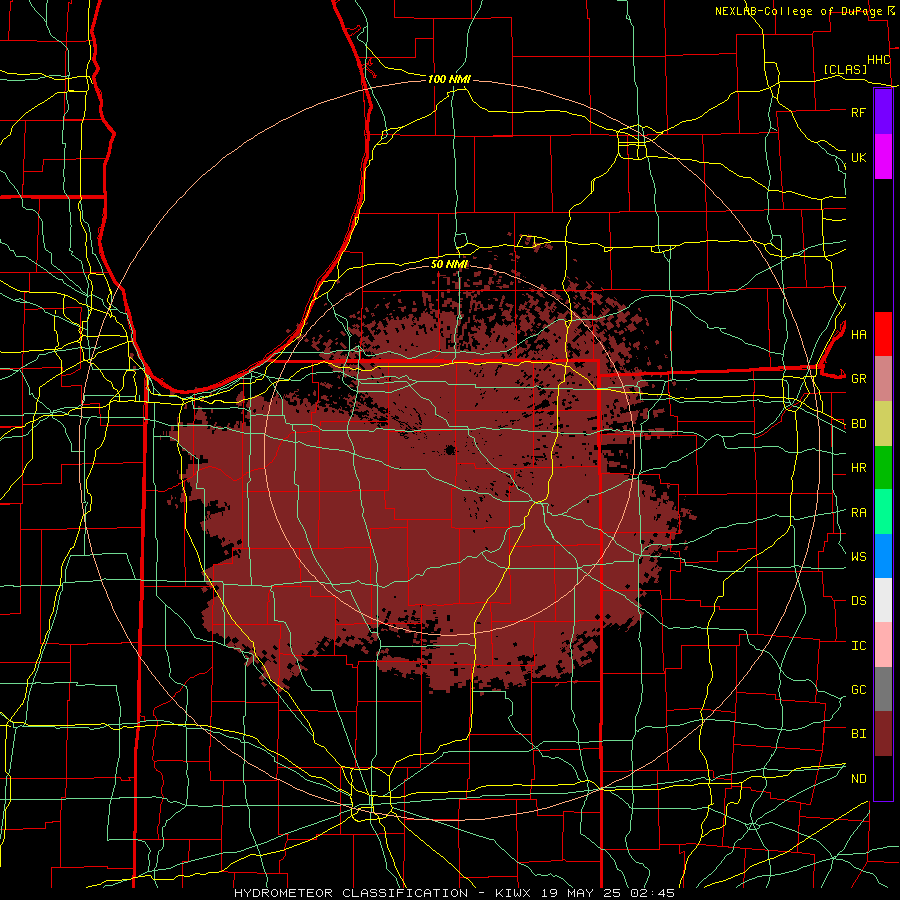The height and width of the screenshot is (900, 900).
Task: Click the RA legend label
Action: click(x=858, y=513)
